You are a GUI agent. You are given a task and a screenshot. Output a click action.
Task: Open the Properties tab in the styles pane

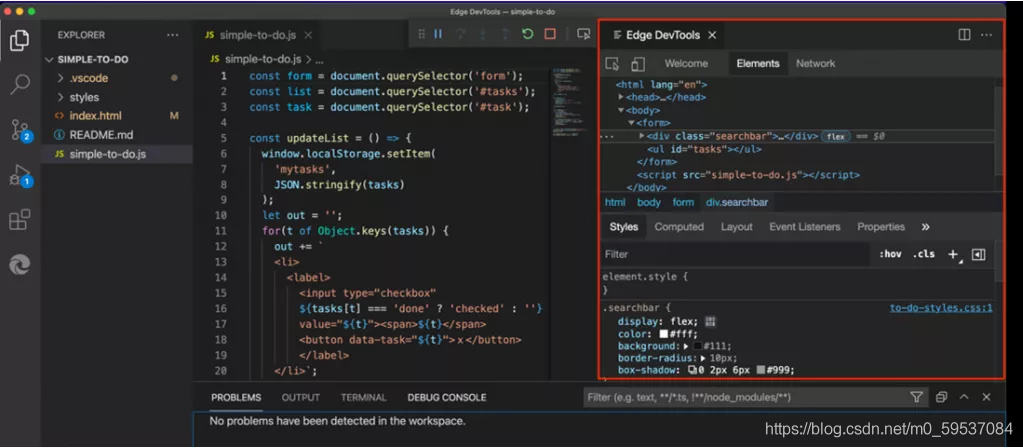[881, 227]
